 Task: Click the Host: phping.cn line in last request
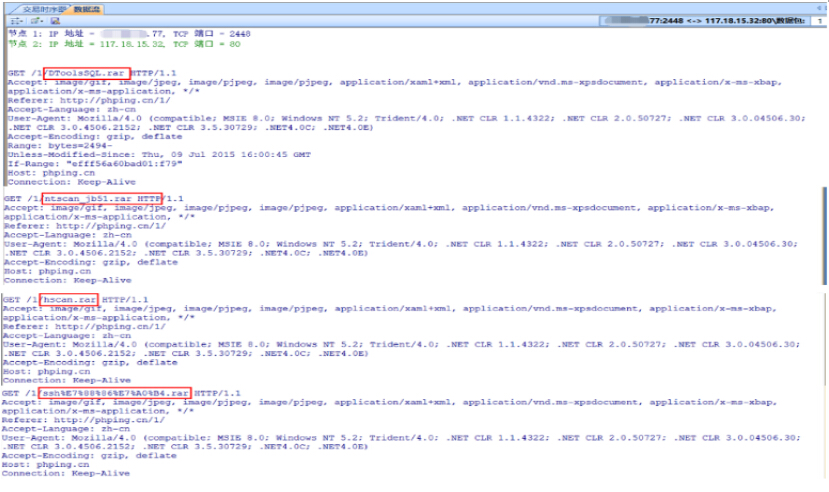click(40, 464)
